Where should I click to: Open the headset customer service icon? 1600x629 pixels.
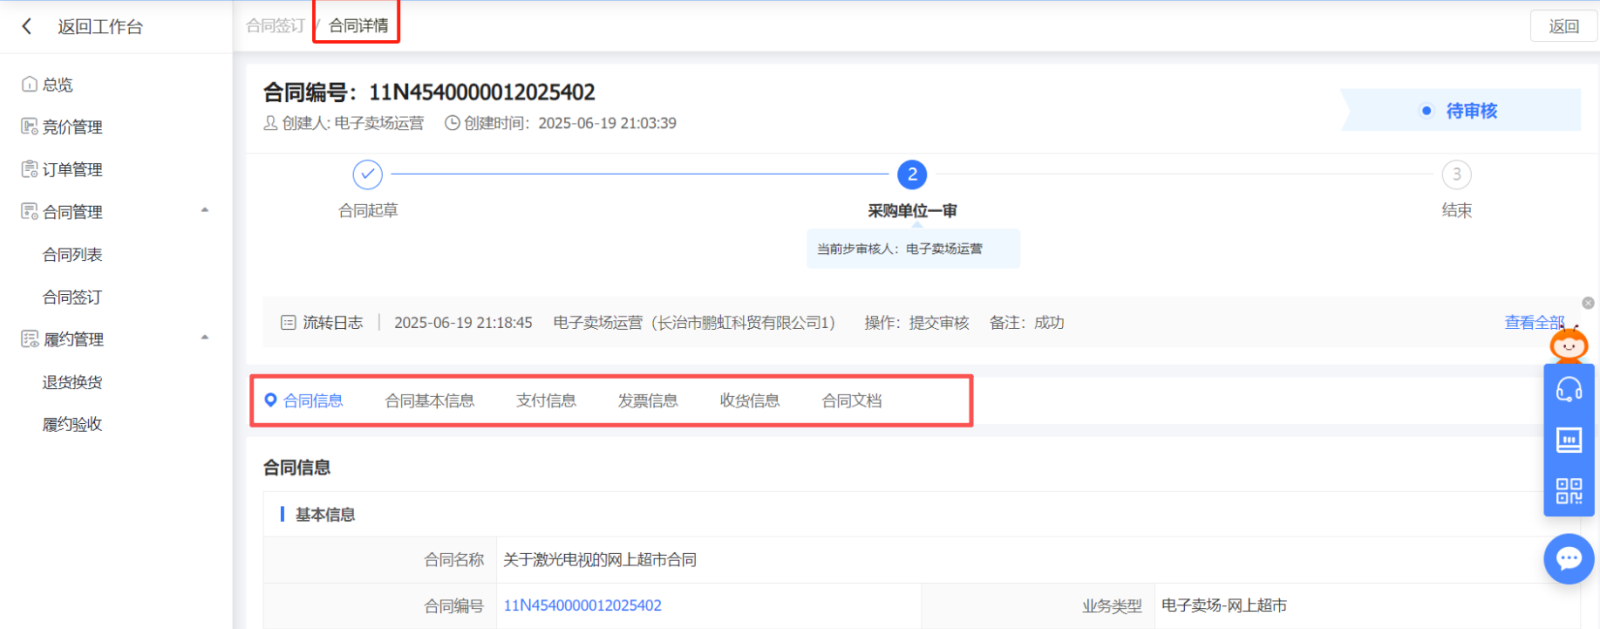click(1568, 390)
